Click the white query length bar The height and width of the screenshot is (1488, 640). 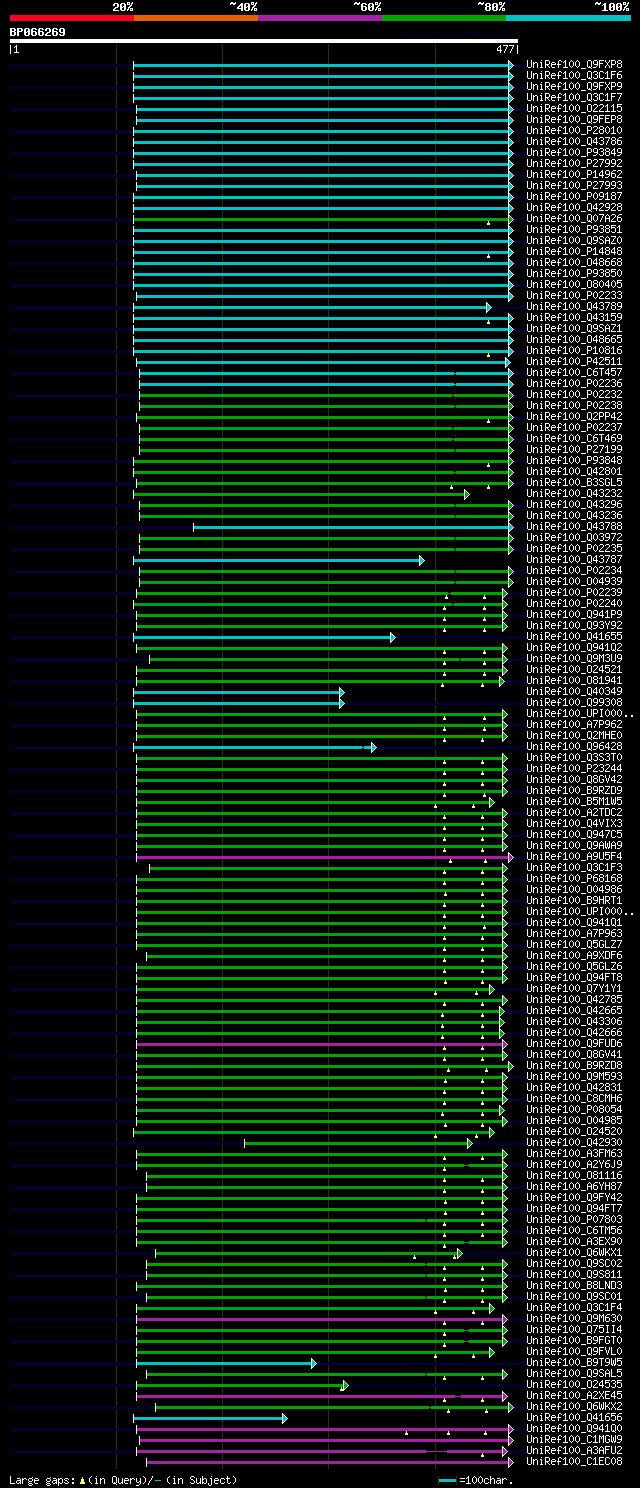pos(264,41)
